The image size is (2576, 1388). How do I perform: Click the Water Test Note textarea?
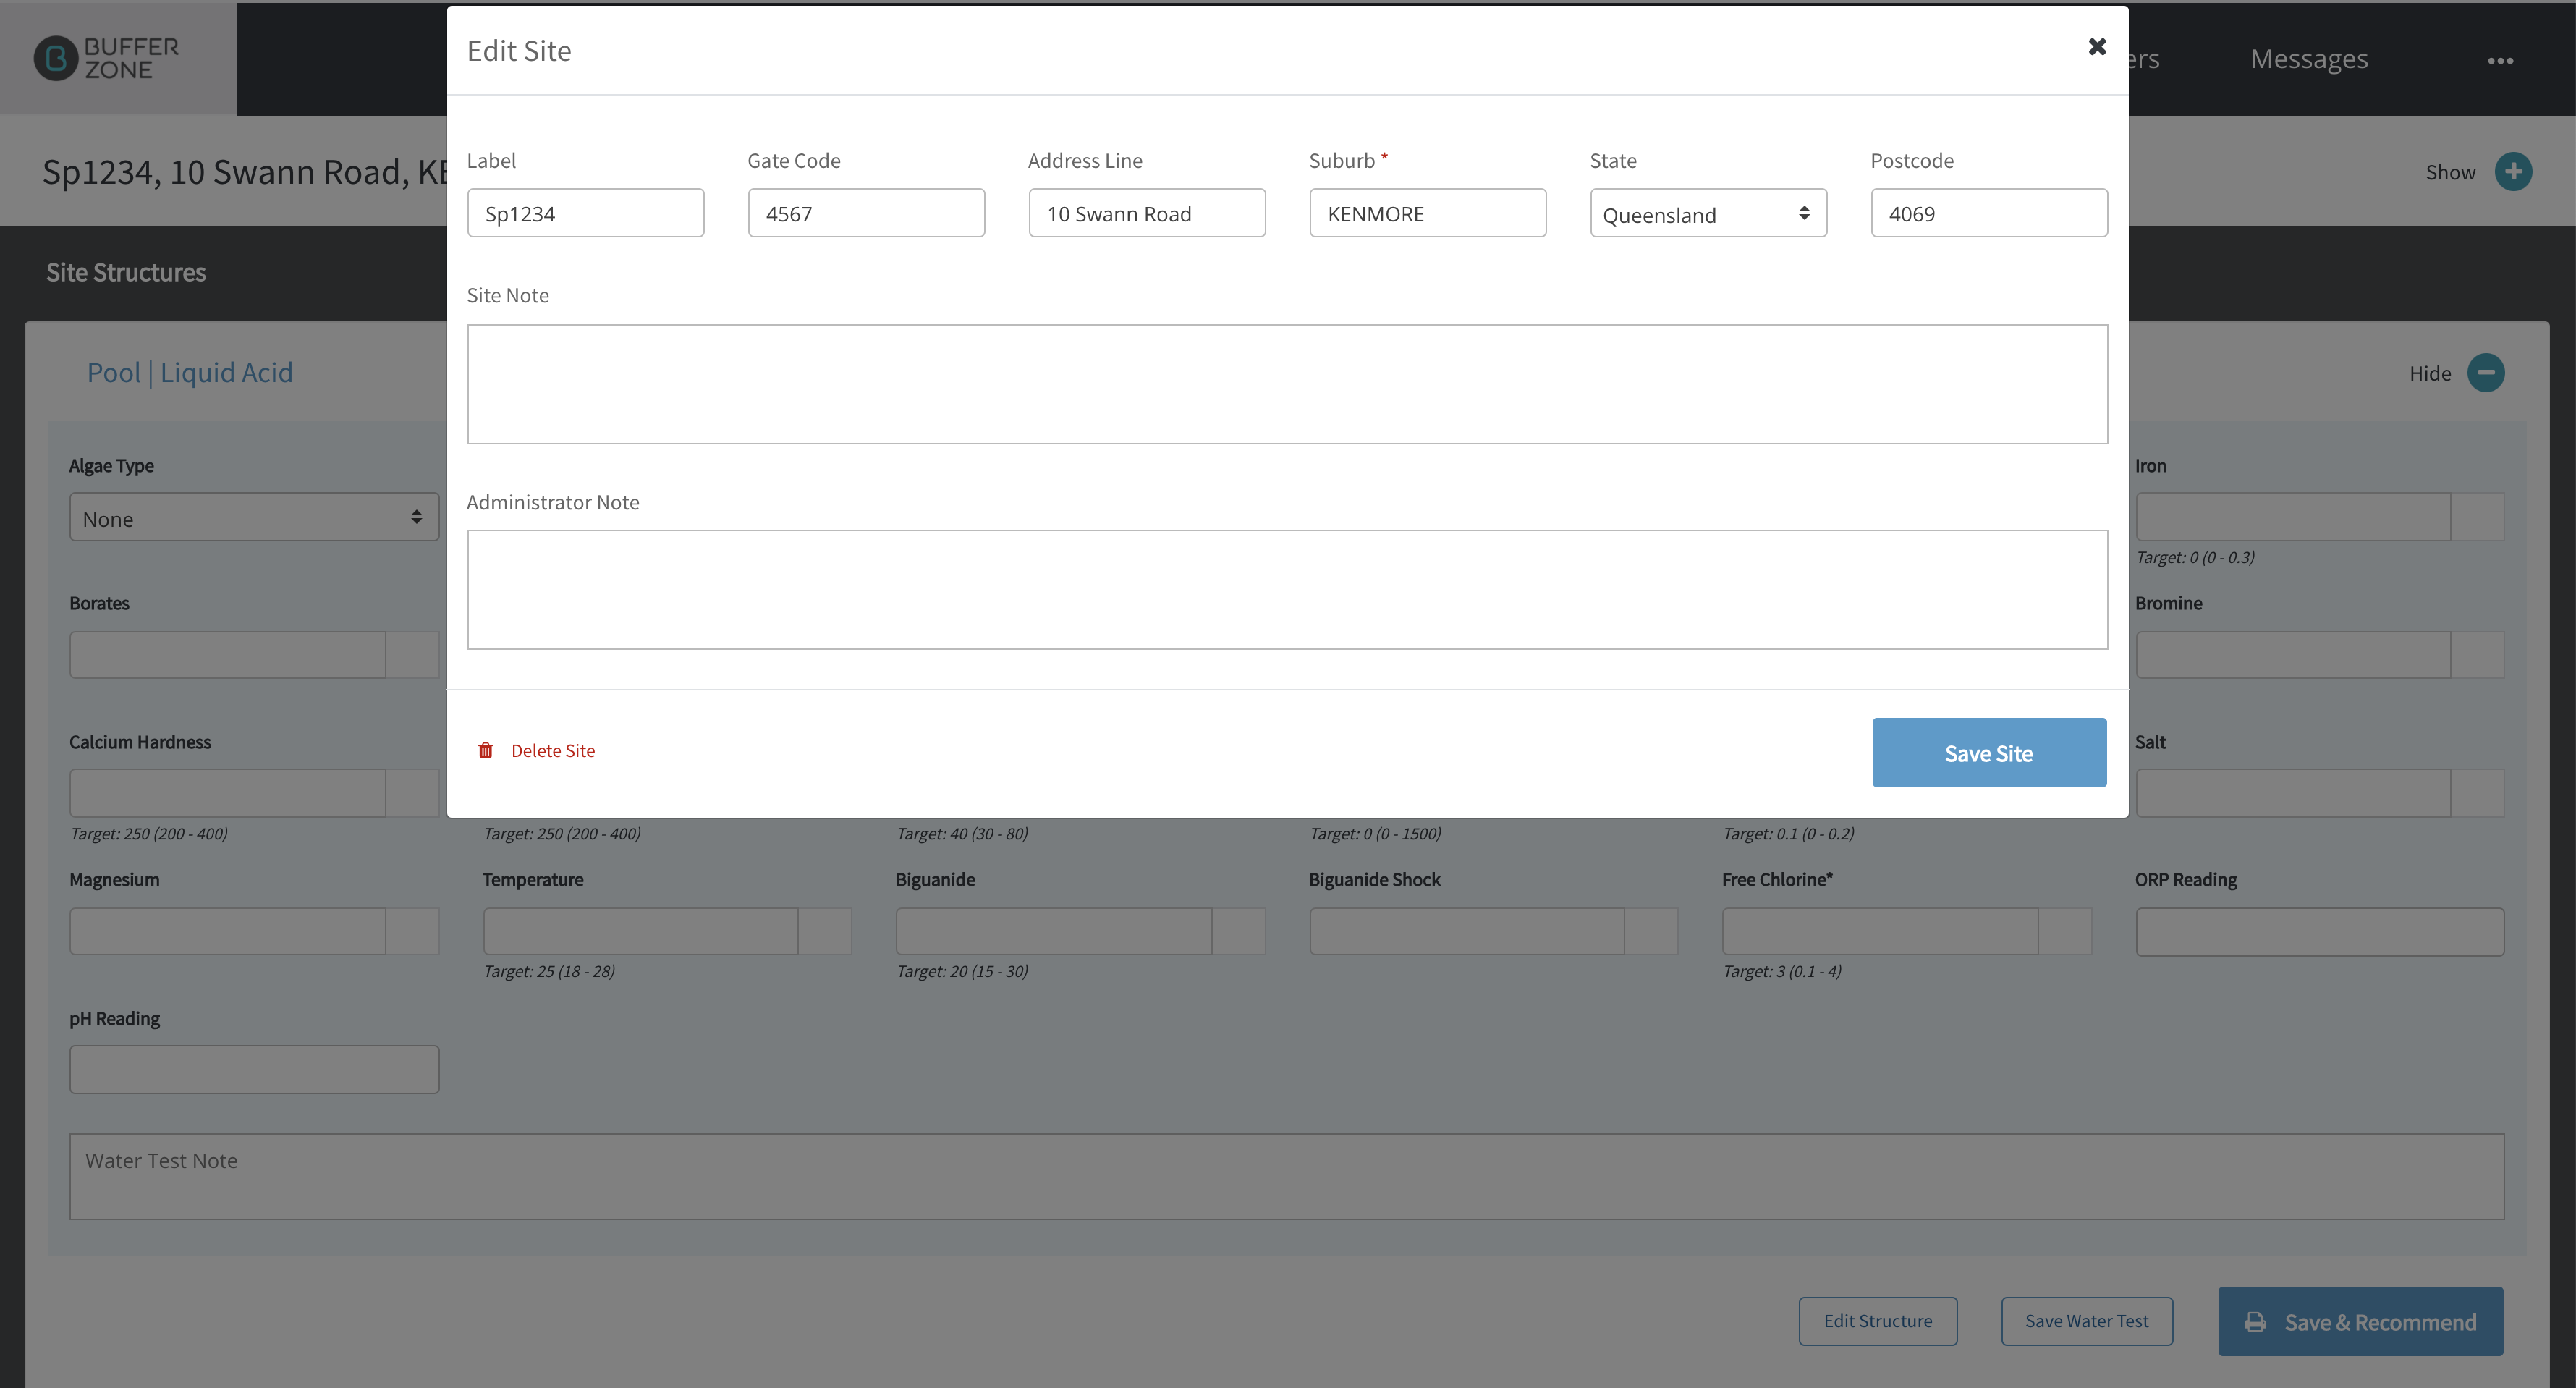(1287, 1176)
